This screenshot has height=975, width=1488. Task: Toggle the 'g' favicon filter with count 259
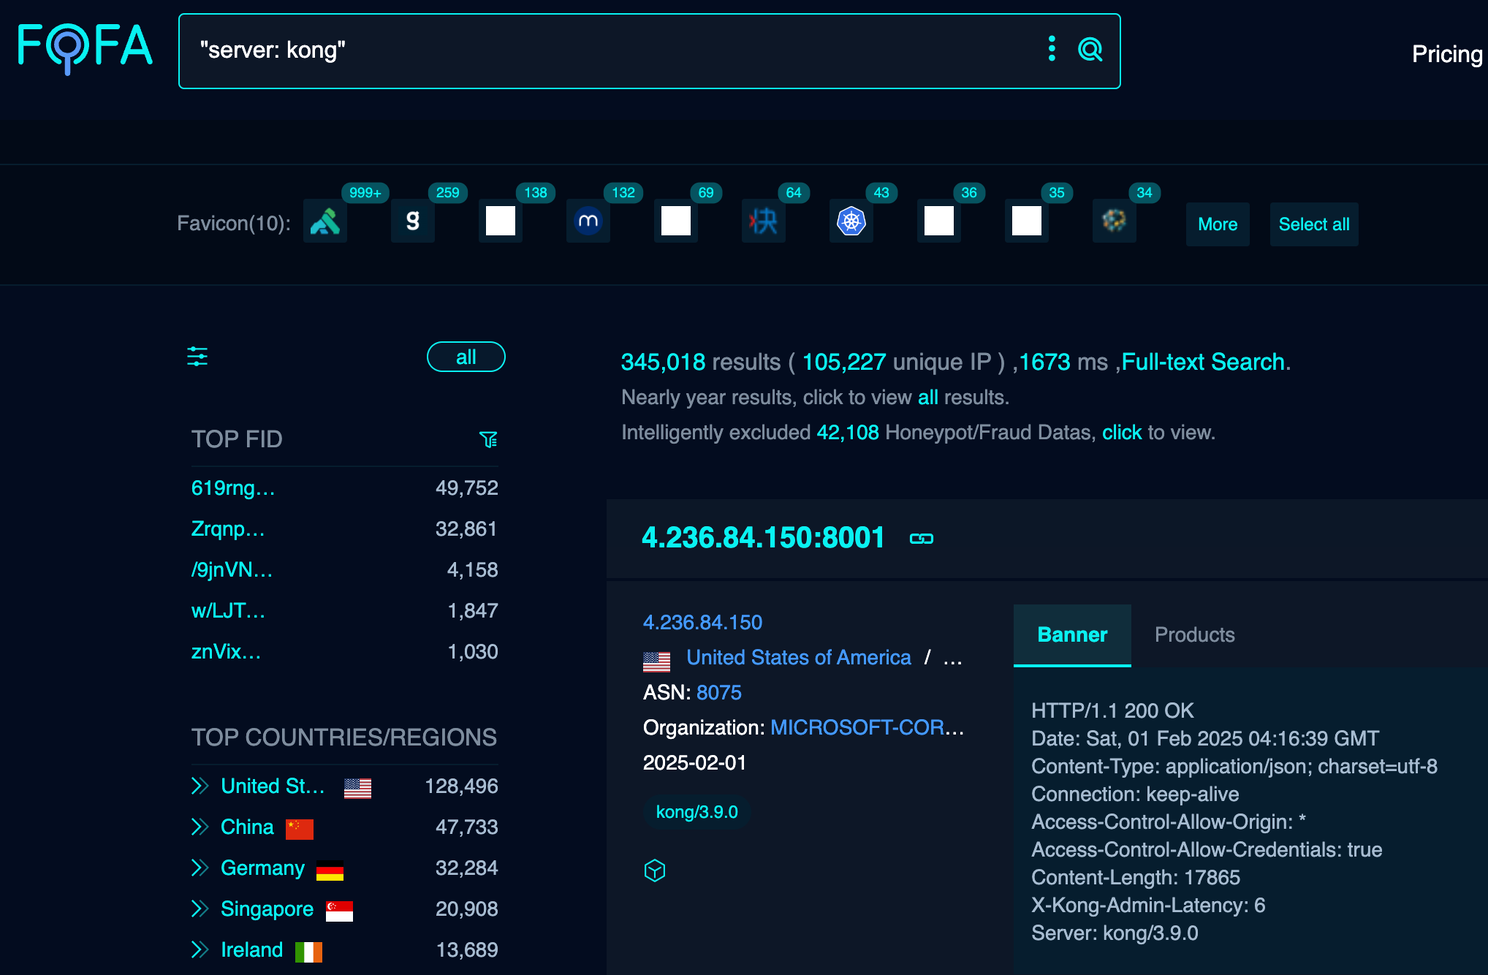point(412,221)
